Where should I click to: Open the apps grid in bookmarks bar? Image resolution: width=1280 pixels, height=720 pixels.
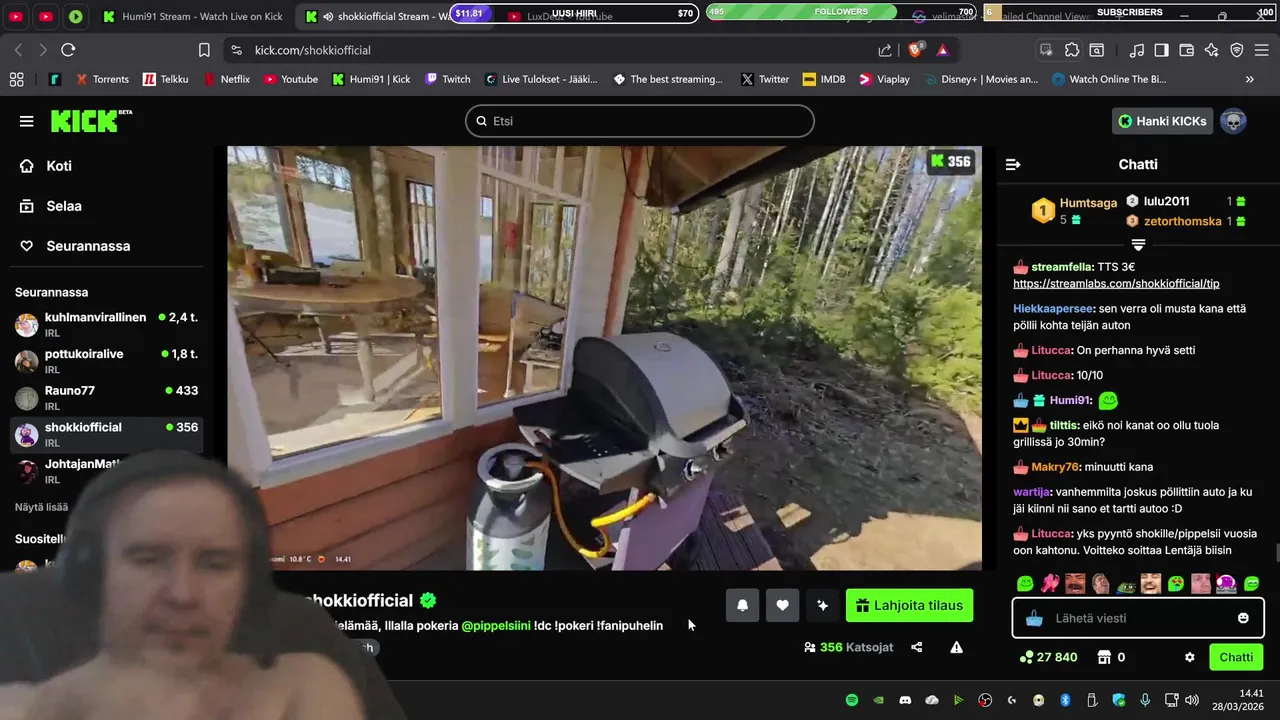tap(16, 79)
